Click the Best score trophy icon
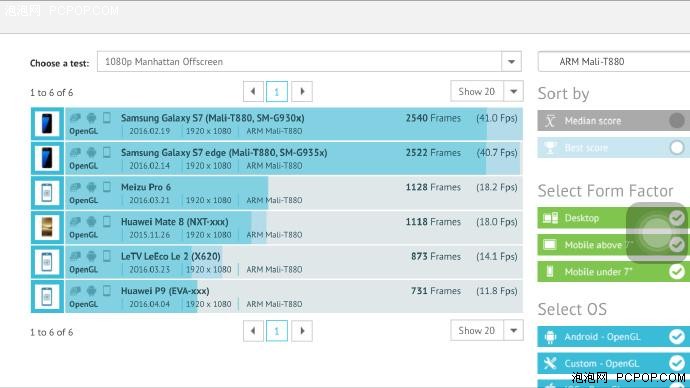690x388 pixels. (x=550, y=147)
